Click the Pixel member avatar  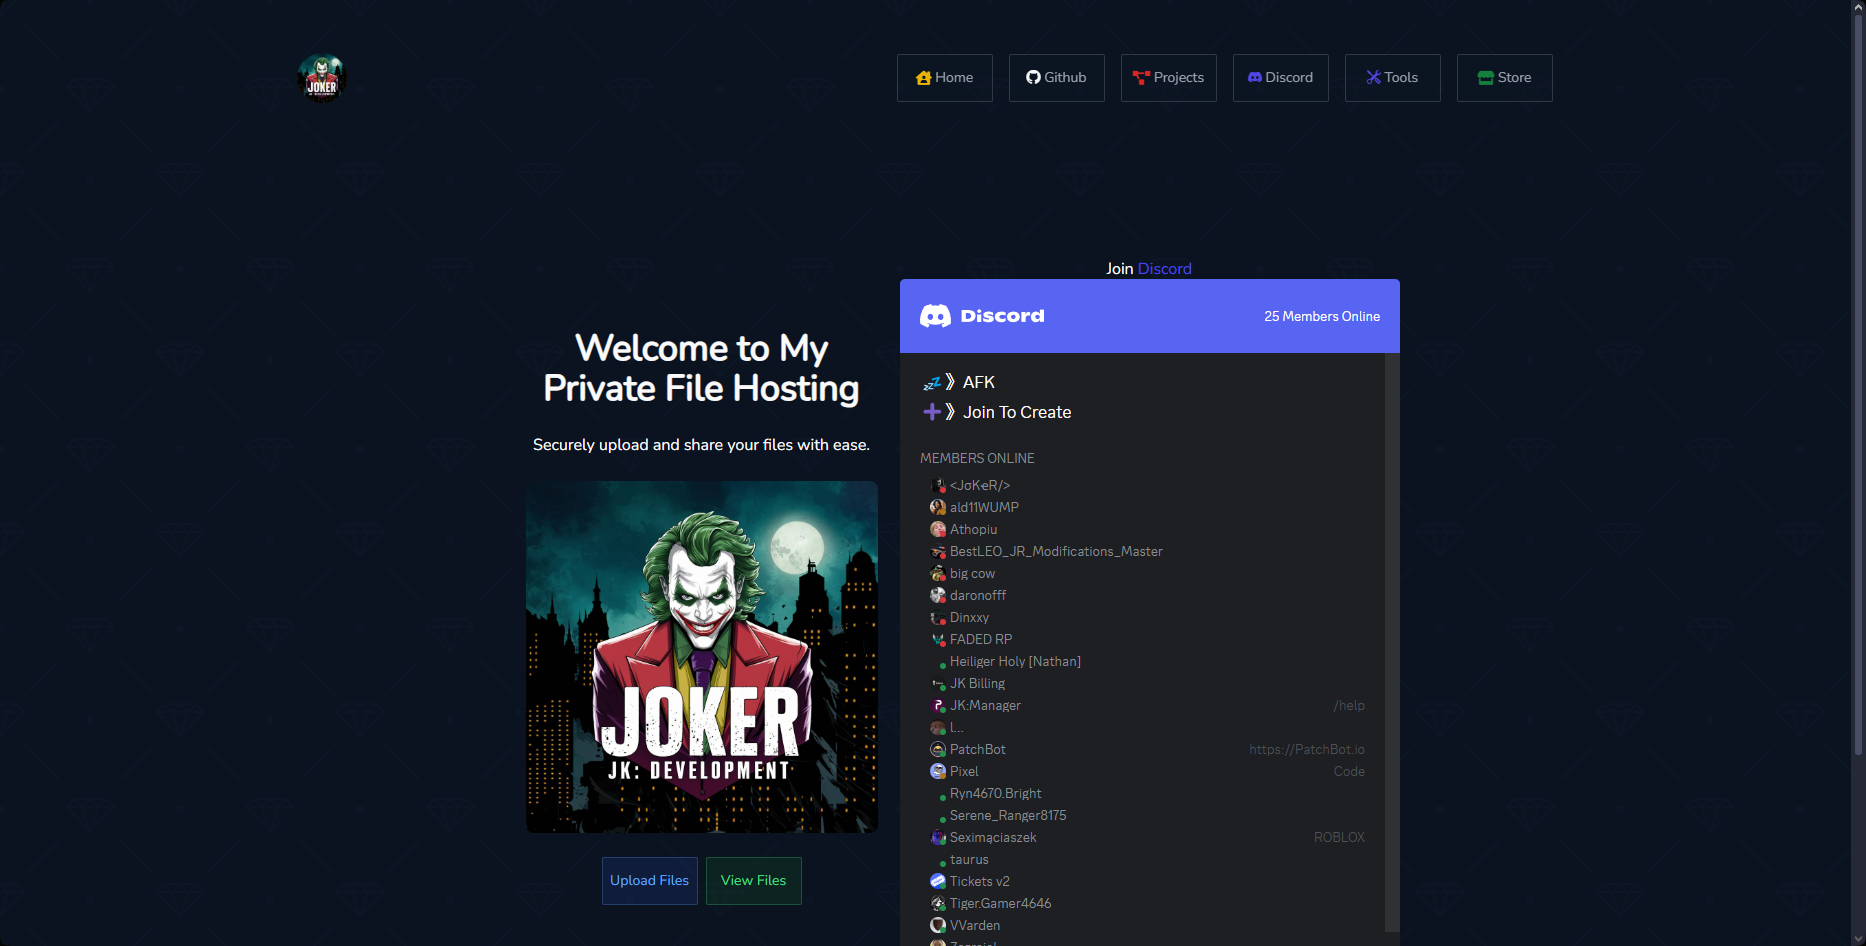(x=938, y=772)
